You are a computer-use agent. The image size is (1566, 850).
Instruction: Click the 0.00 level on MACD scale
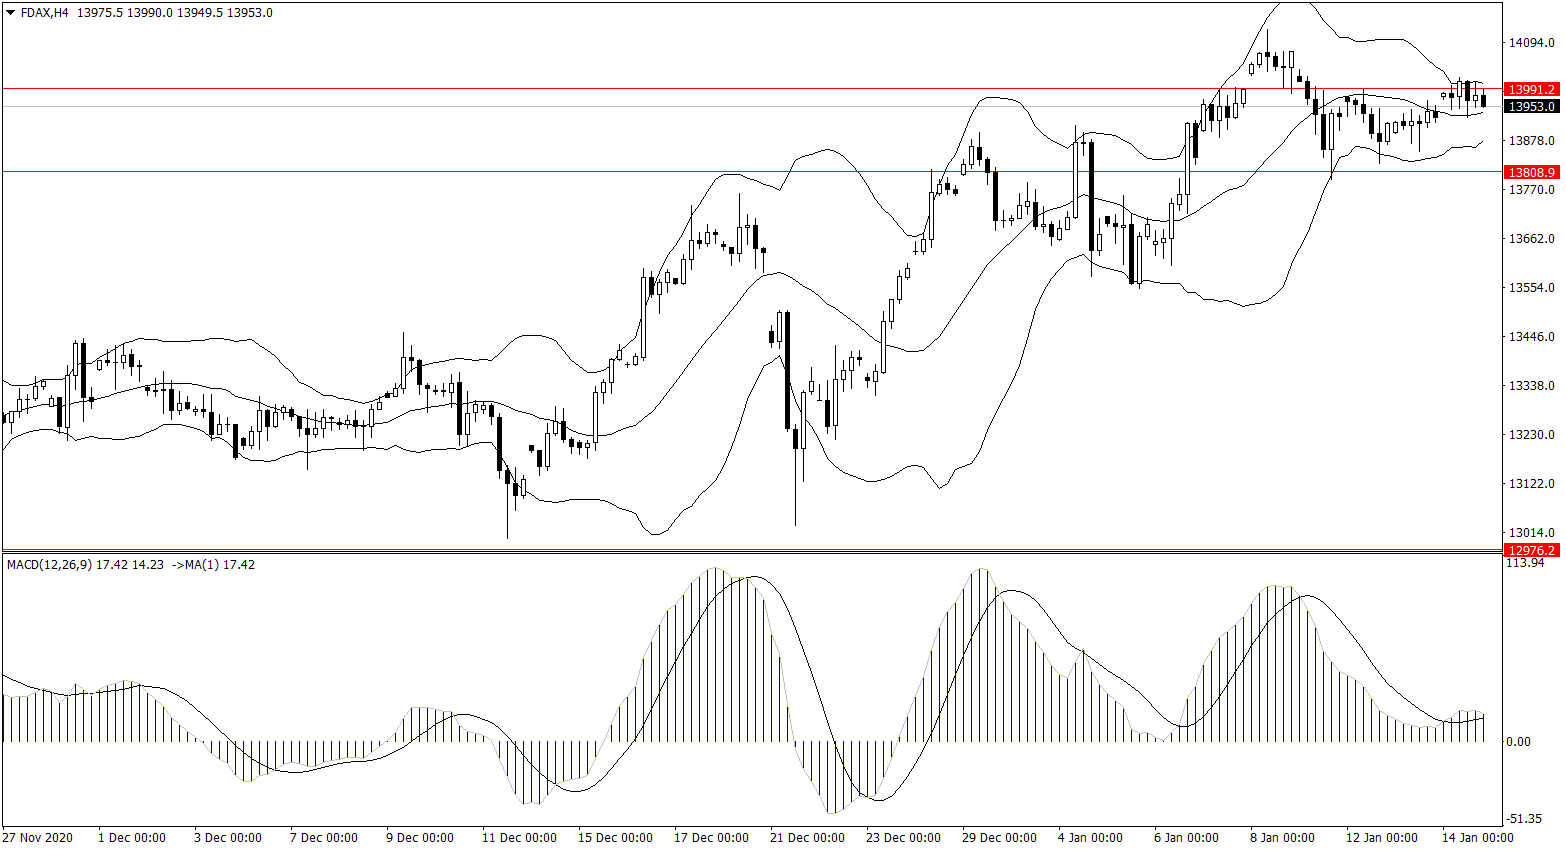tap(1518, 741)
